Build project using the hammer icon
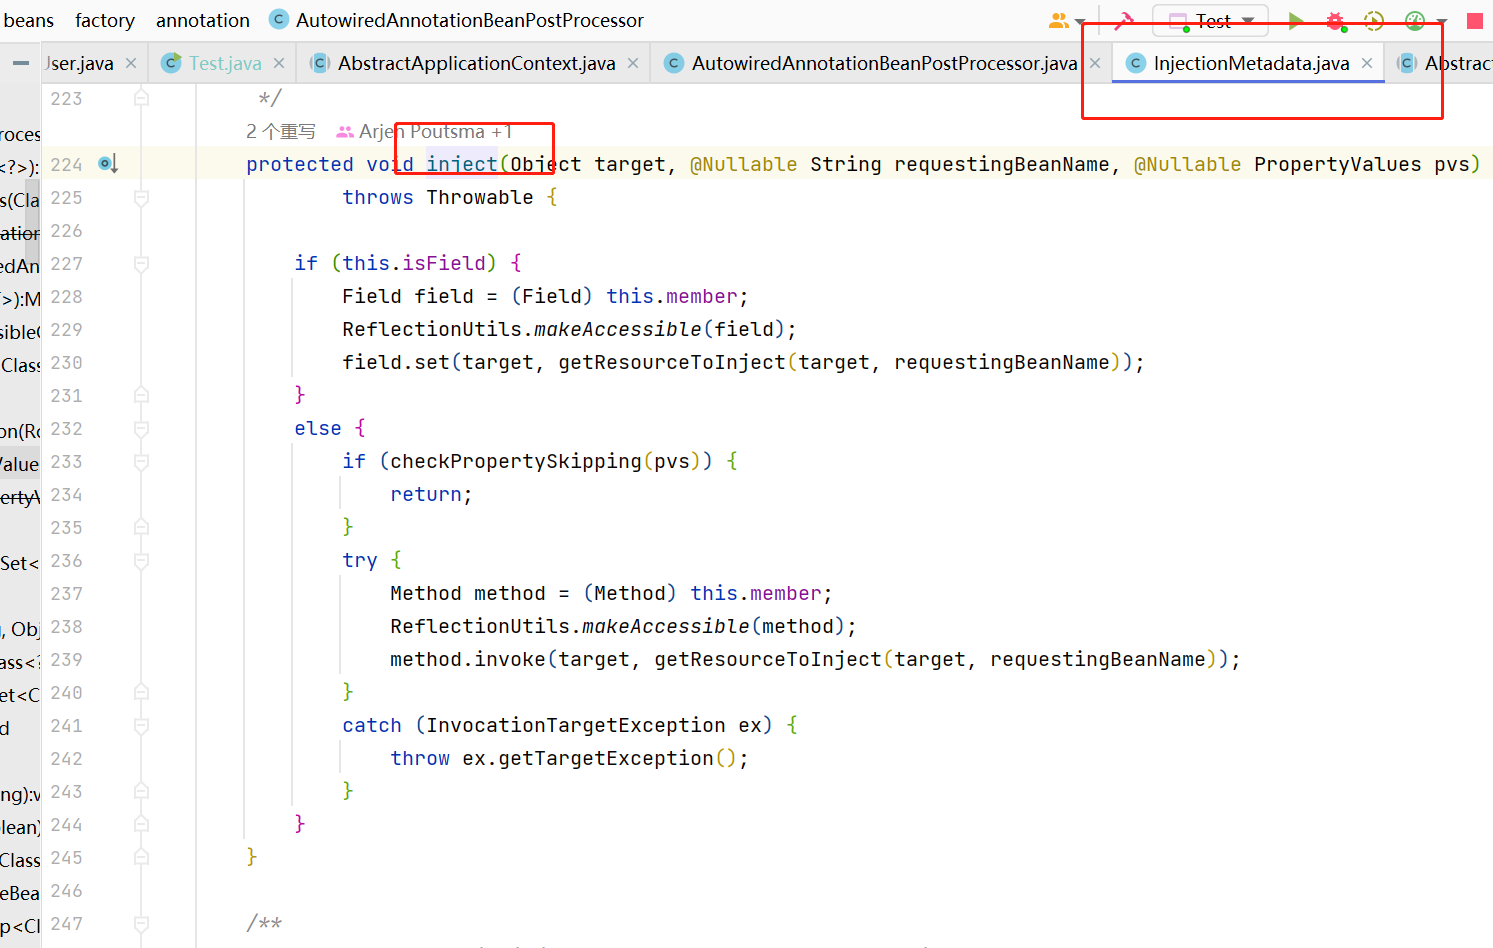Viewport: 1493px width, 948px height. 1124,20
